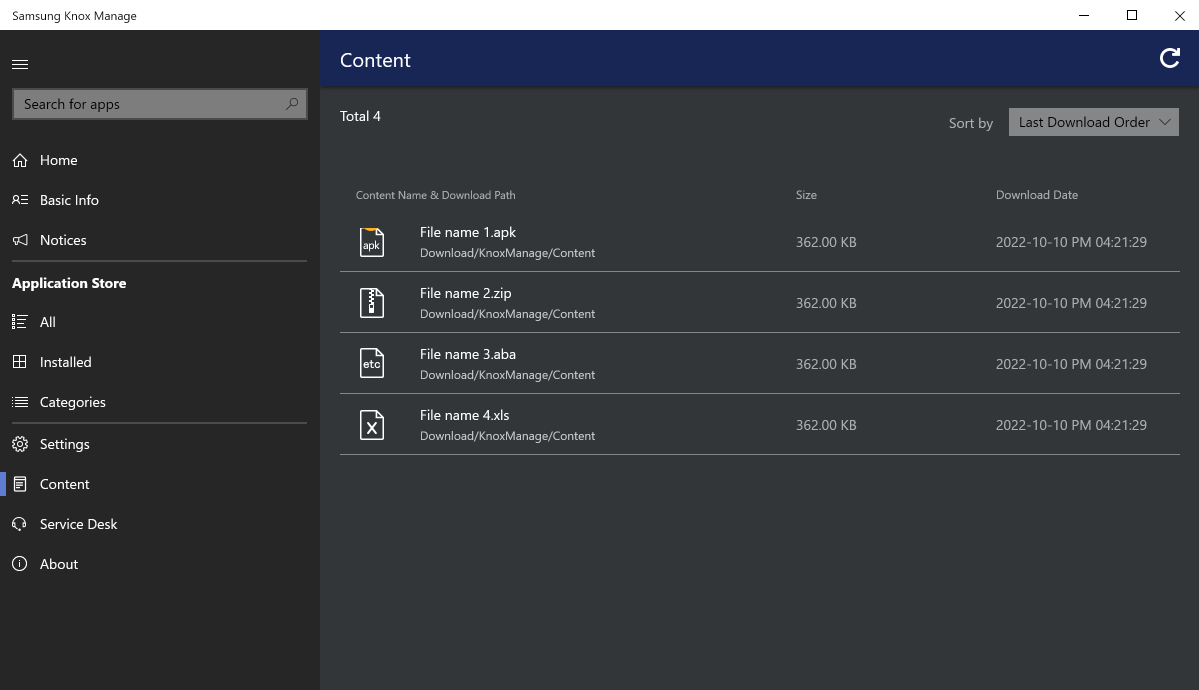Select File name 2.zip
This screenshot has height=690, width=1199.
point(466,293)
